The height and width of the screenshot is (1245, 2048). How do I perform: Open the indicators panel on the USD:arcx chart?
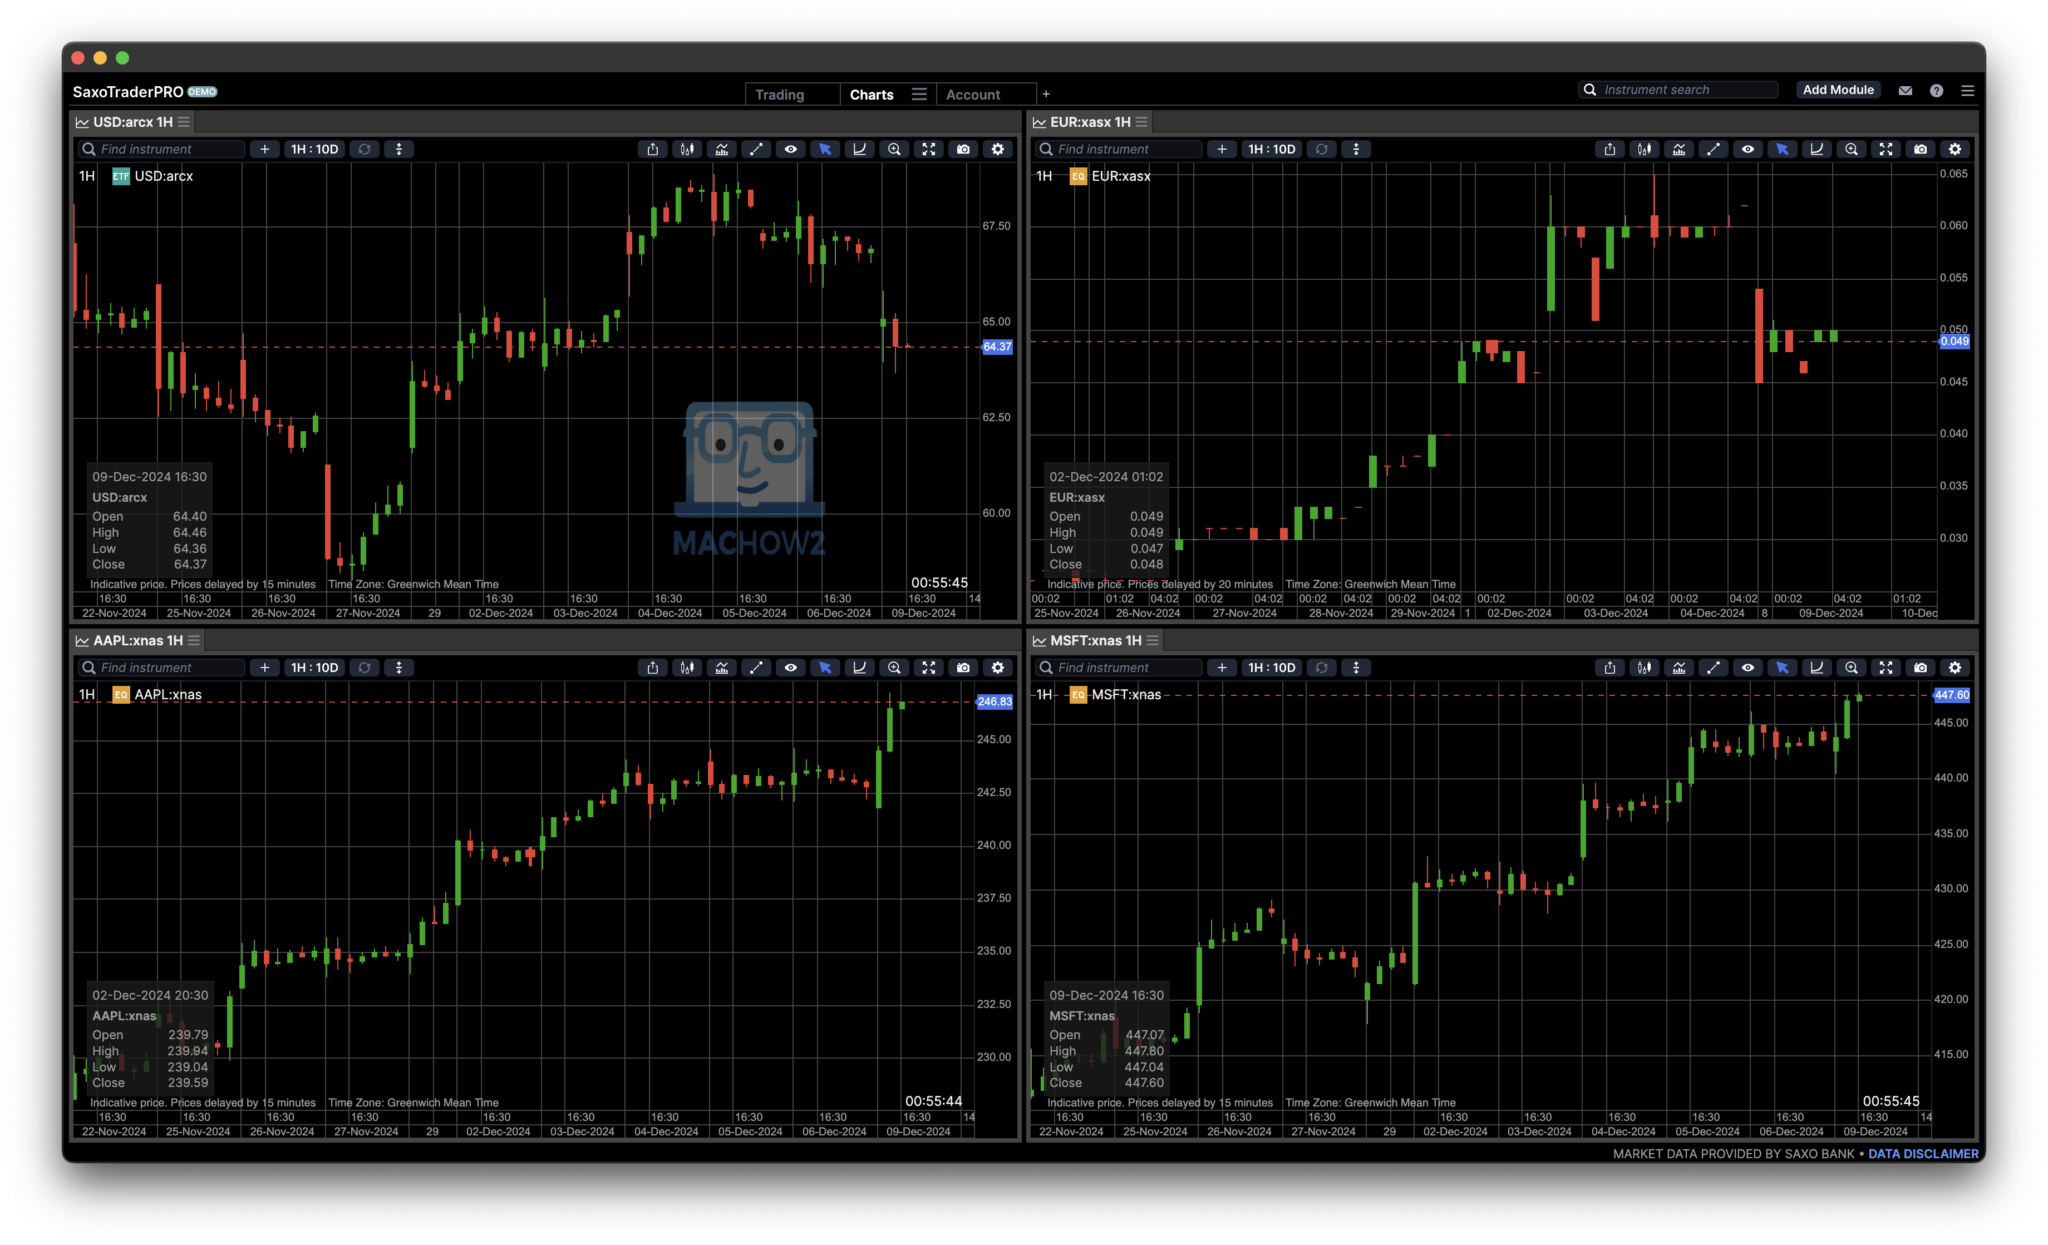(722, 149)
